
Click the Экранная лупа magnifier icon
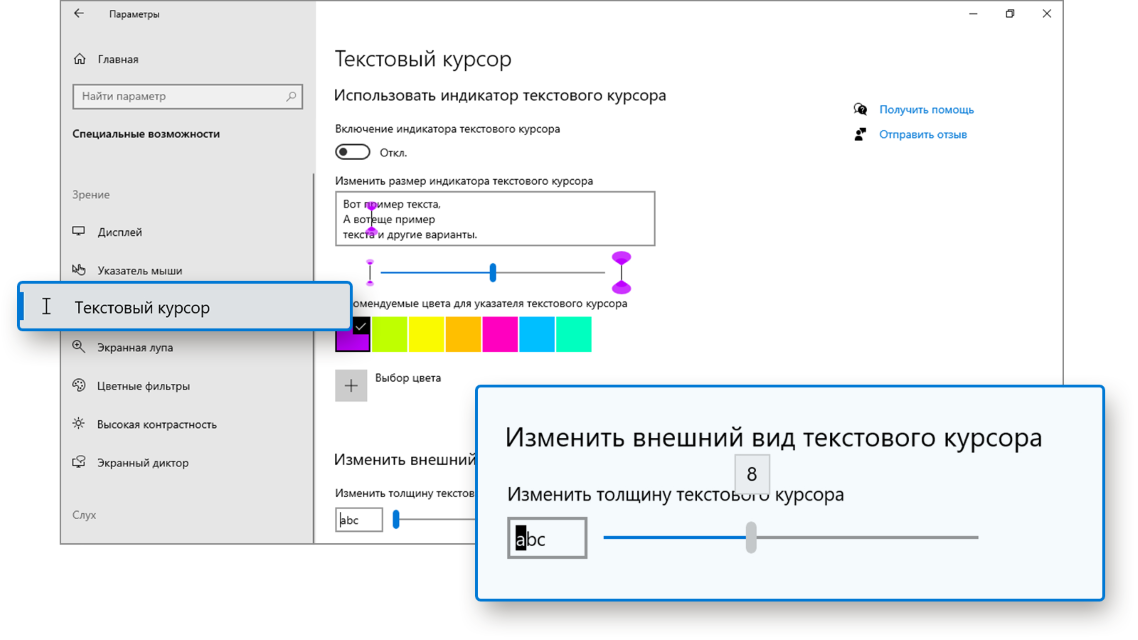pos(79,347)
